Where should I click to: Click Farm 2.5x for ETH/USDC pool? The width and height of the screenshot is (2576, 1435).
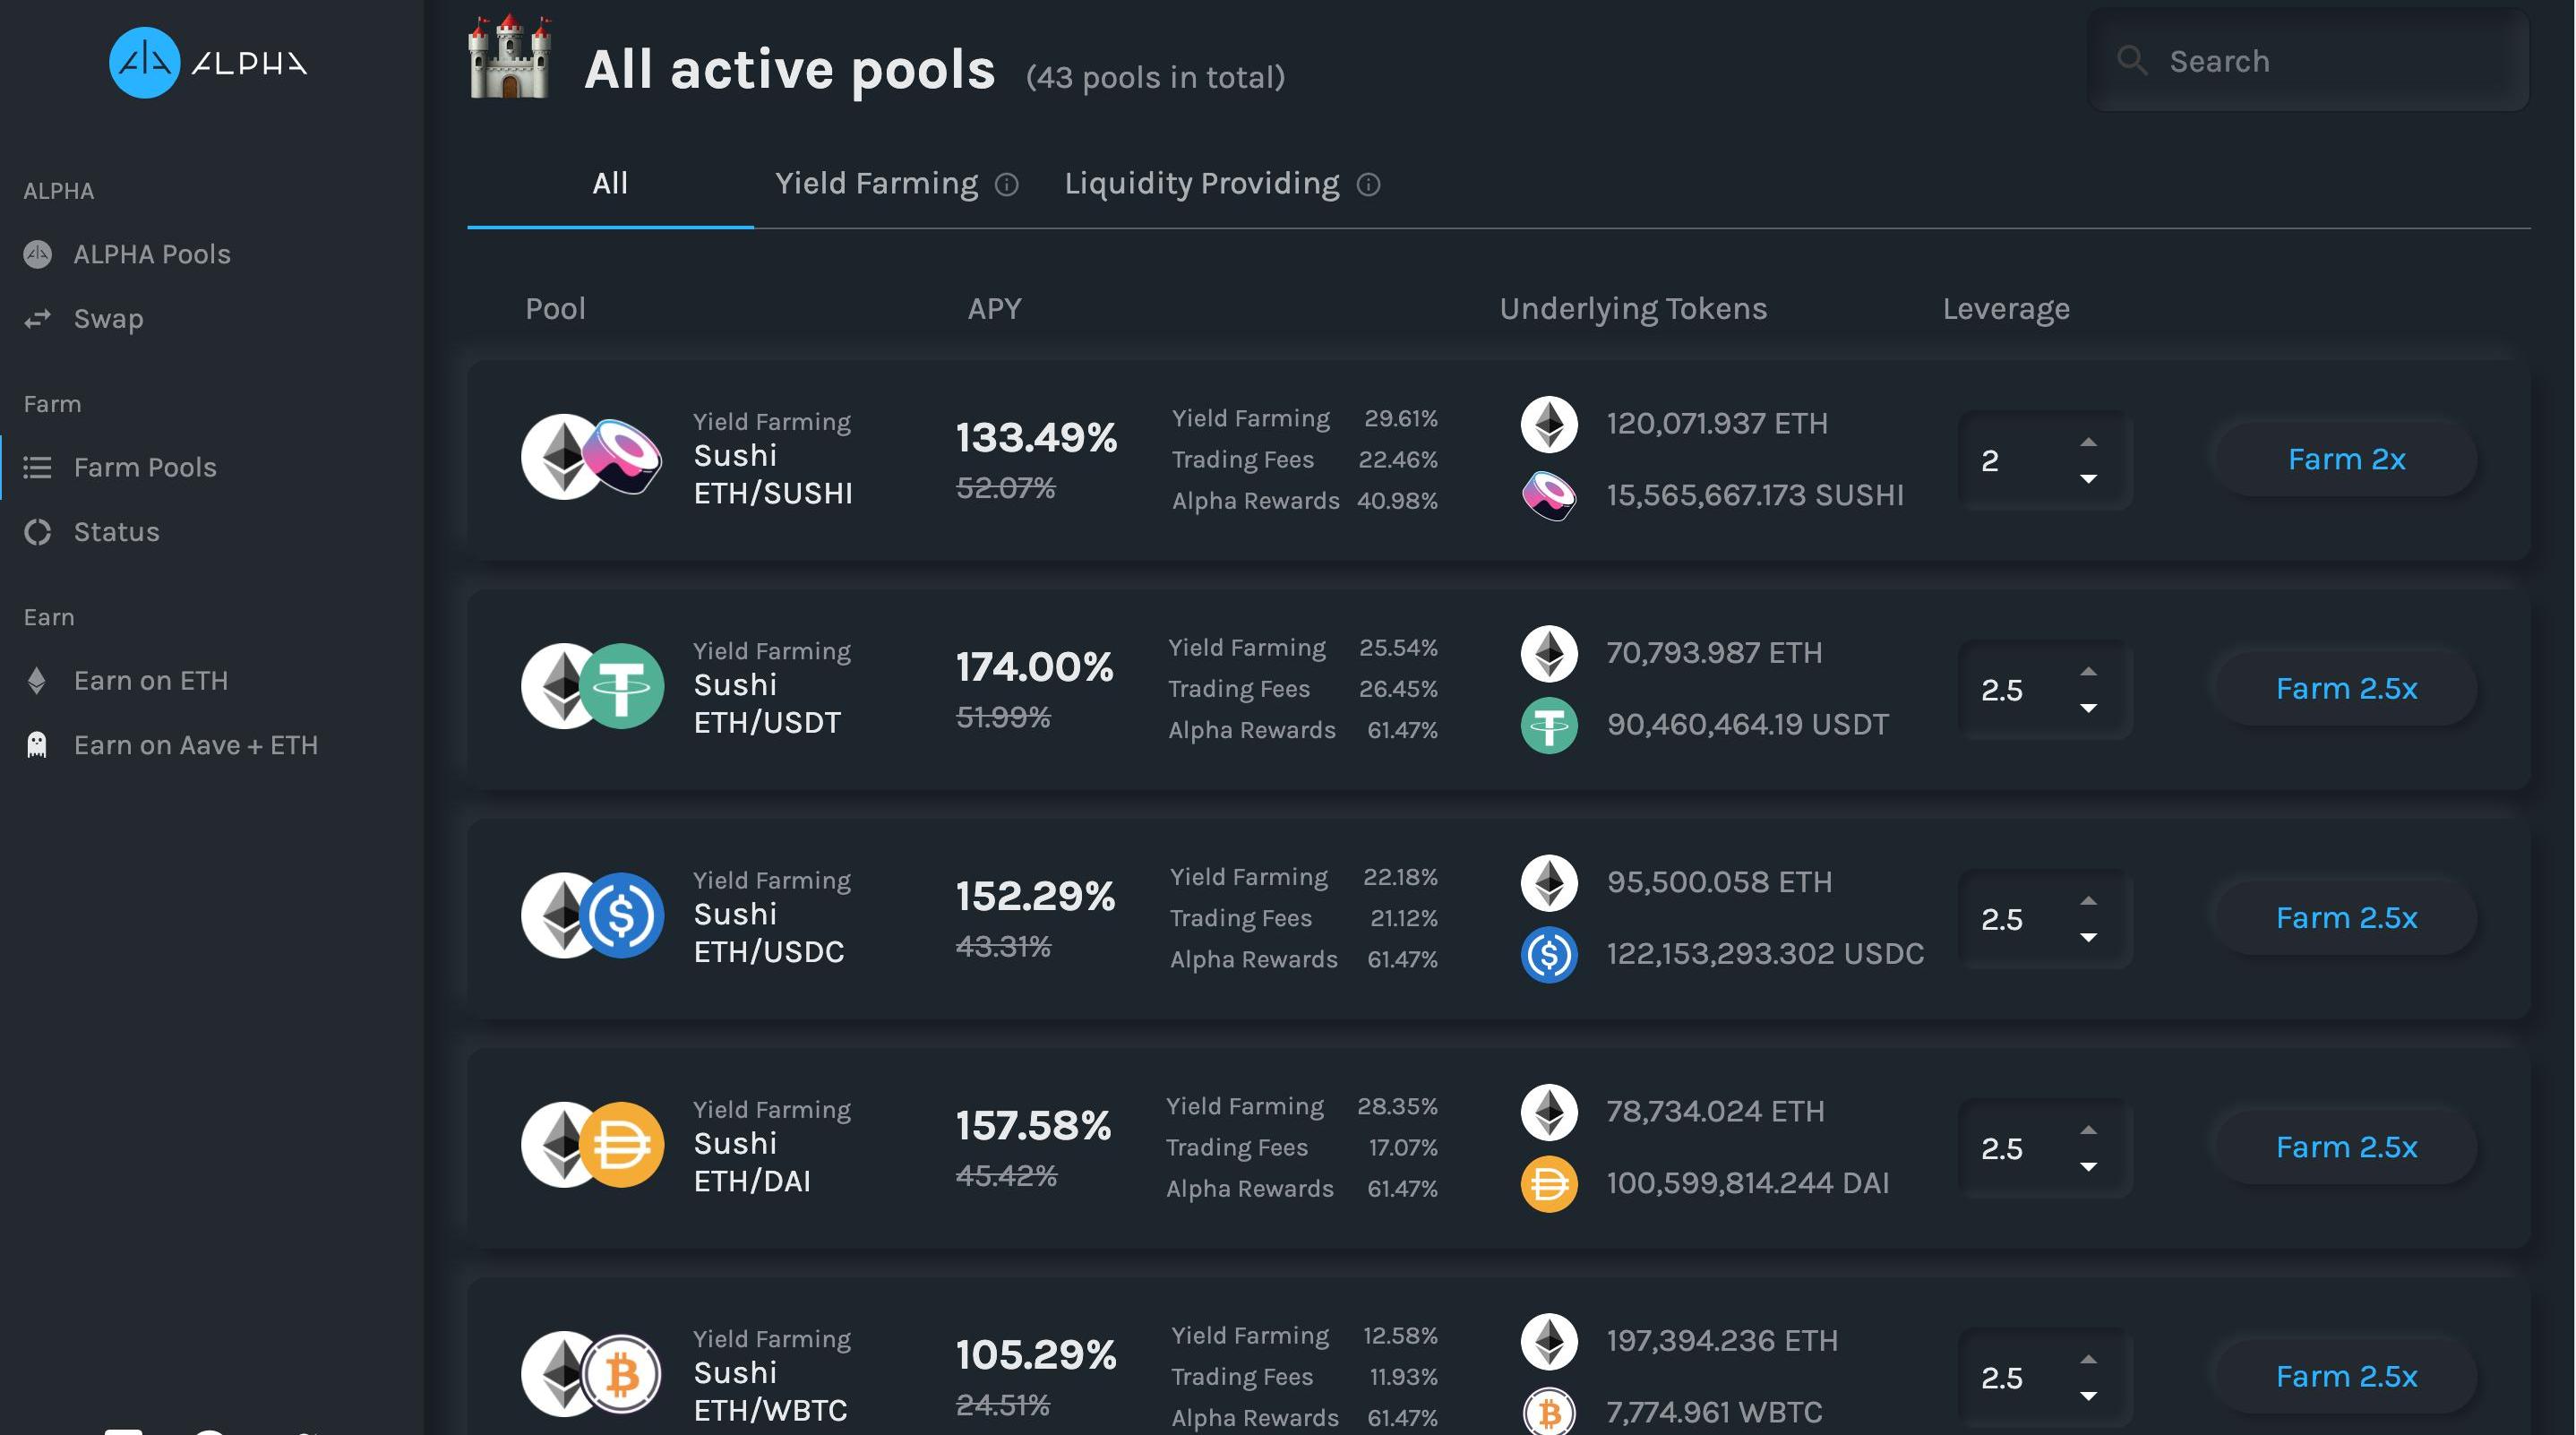2346,917
